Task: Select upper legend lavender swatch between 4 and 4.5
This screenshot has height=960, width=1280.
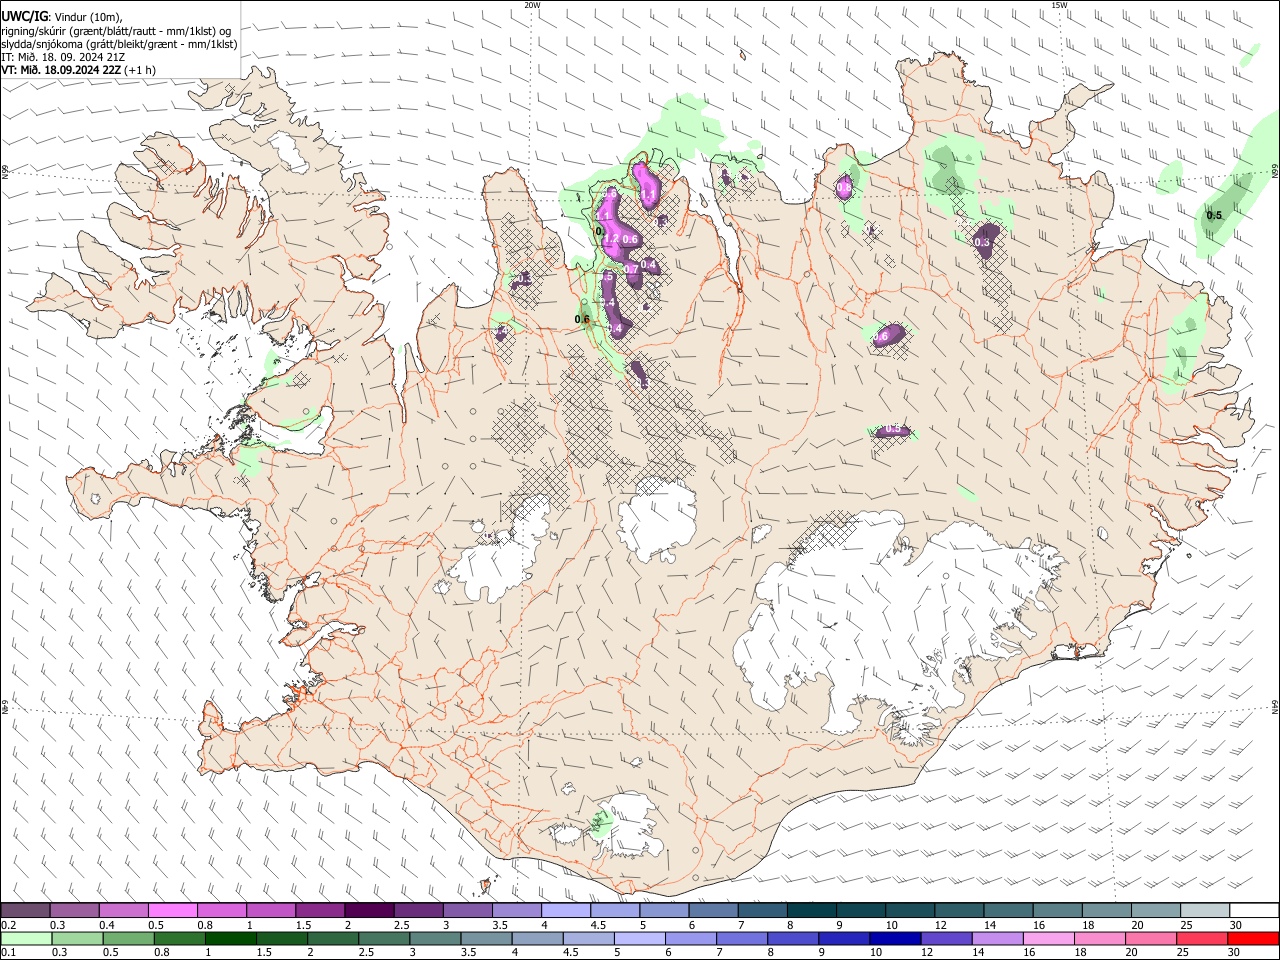Action: pos(566,910)
